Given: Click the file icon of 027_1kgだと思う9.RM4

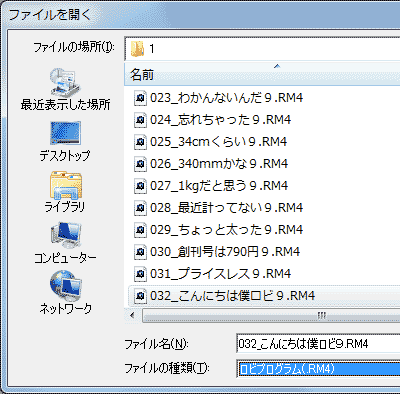Looking at the screenshot, I should click(x=140, y=186).
